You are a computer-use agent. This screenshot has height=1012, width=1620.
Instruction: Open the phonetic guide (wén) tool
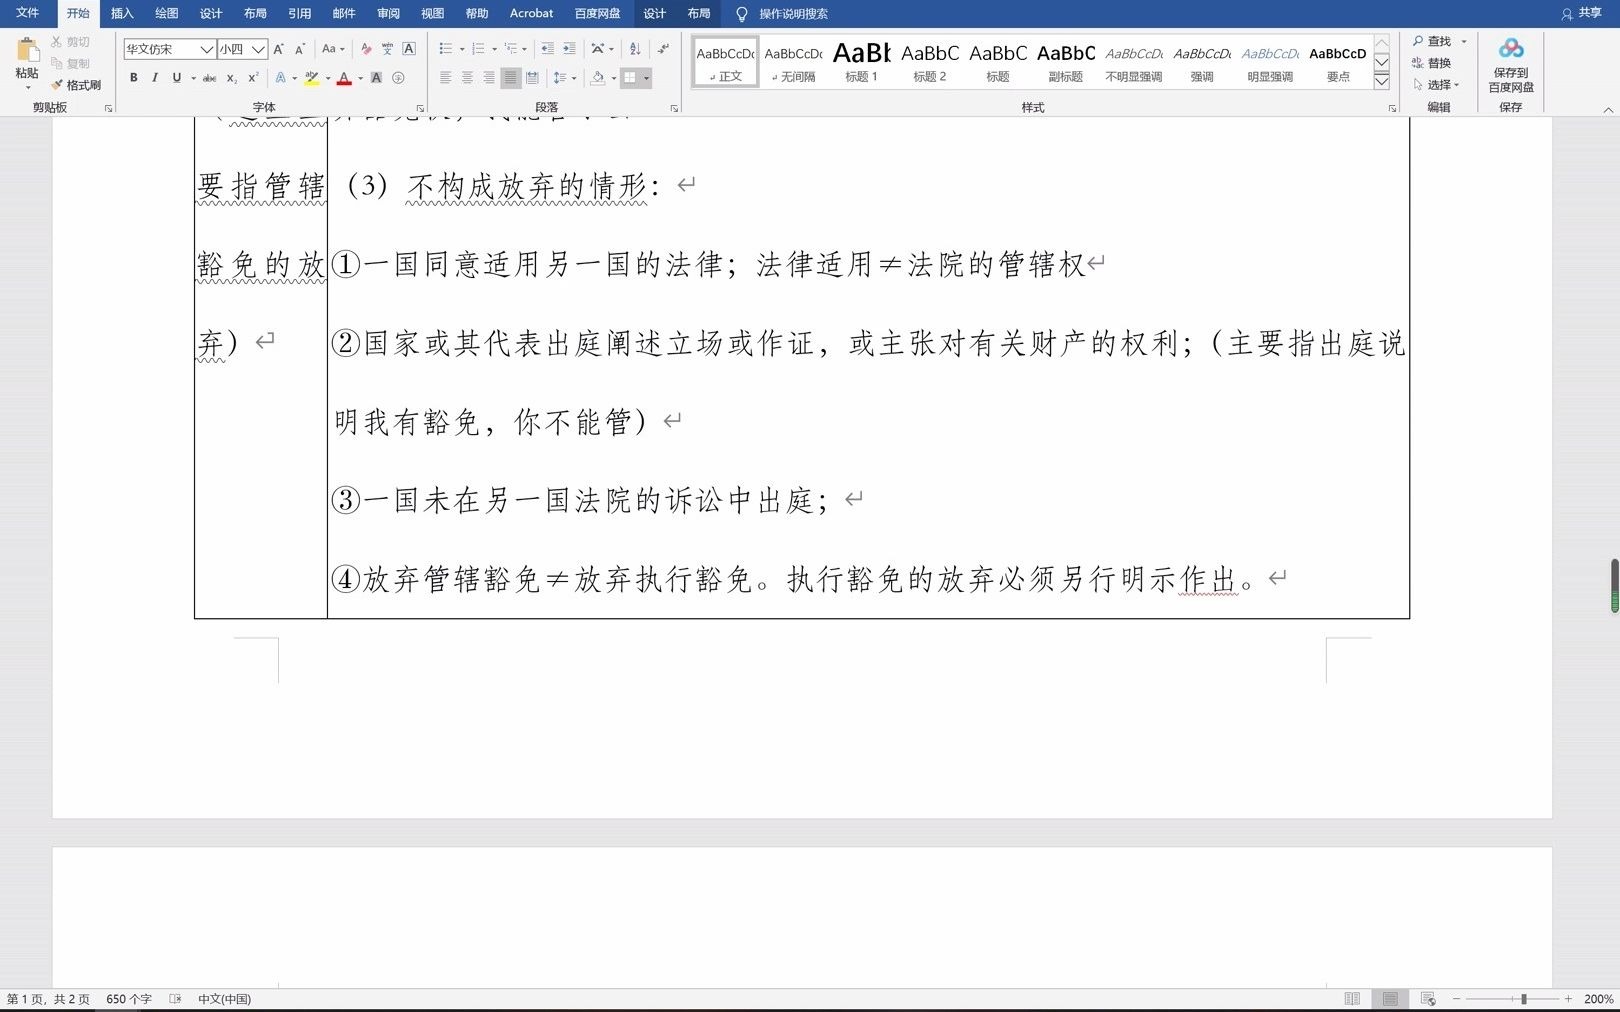pos(388,49)
